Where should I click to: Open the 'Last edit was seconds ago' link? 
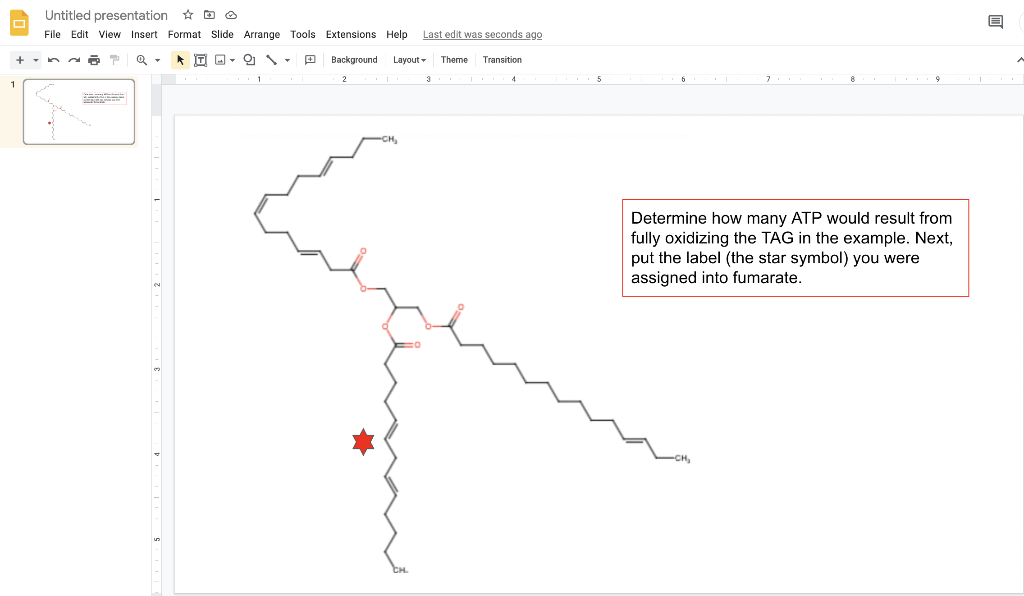pyautogui.click(x=483, y=35)
